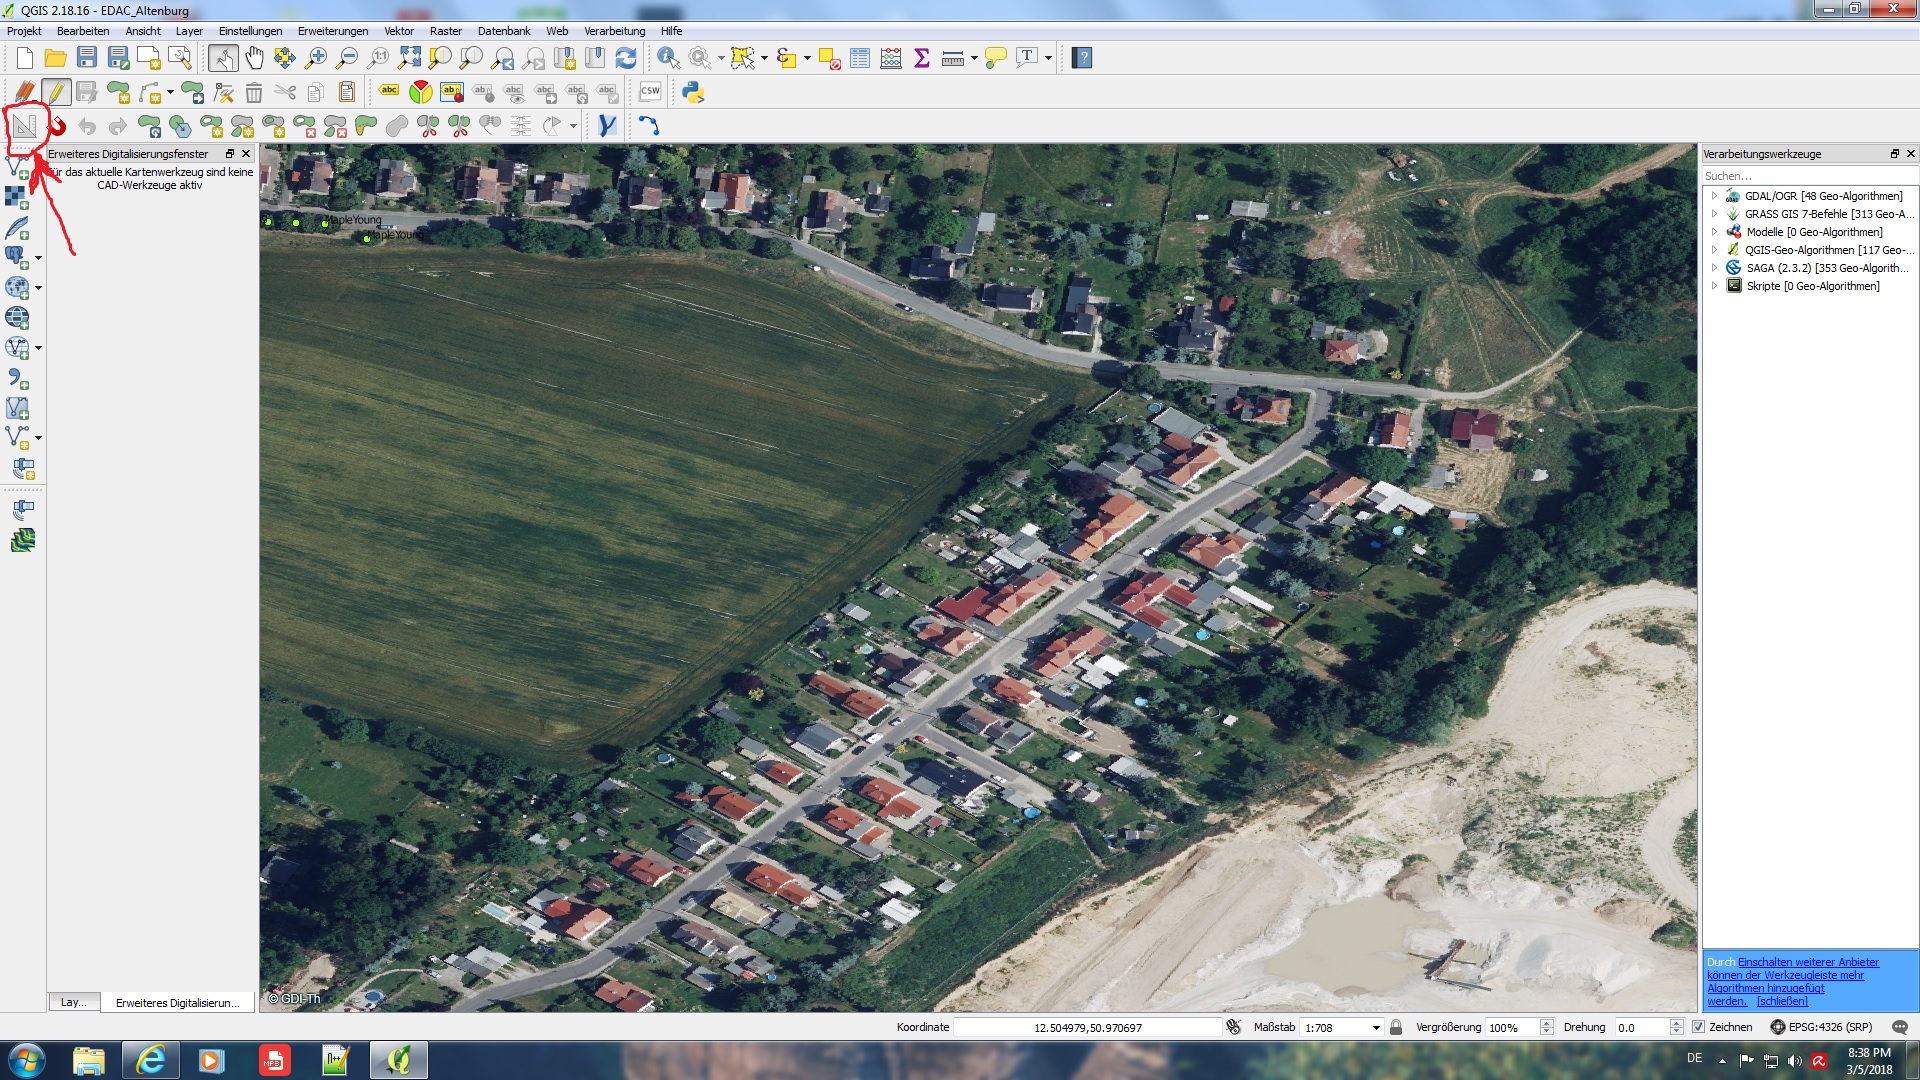Show the statistical summary sigma icon
Viewport: 1920px width, 1080px height.
pos(922,58)
